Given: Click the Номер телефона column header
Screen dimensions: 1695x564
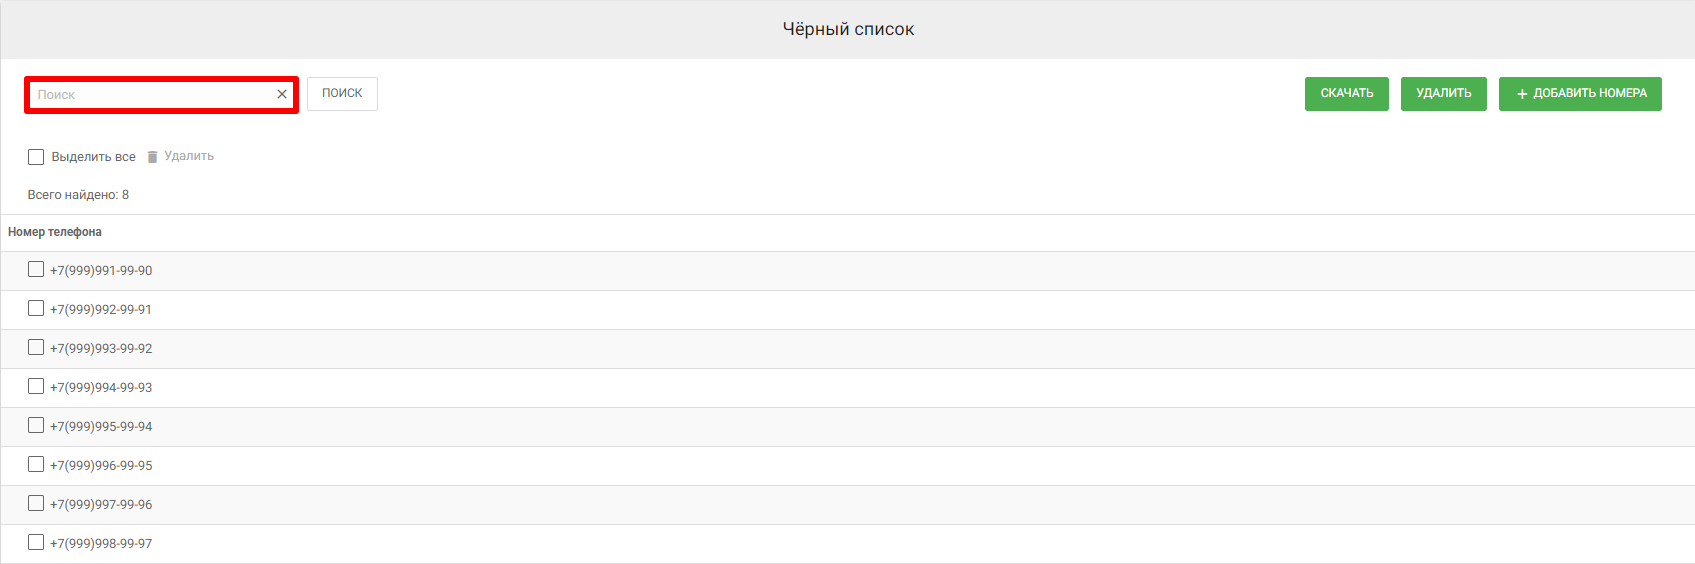Looking at the screenshot, I should click(x=55, y=232).
